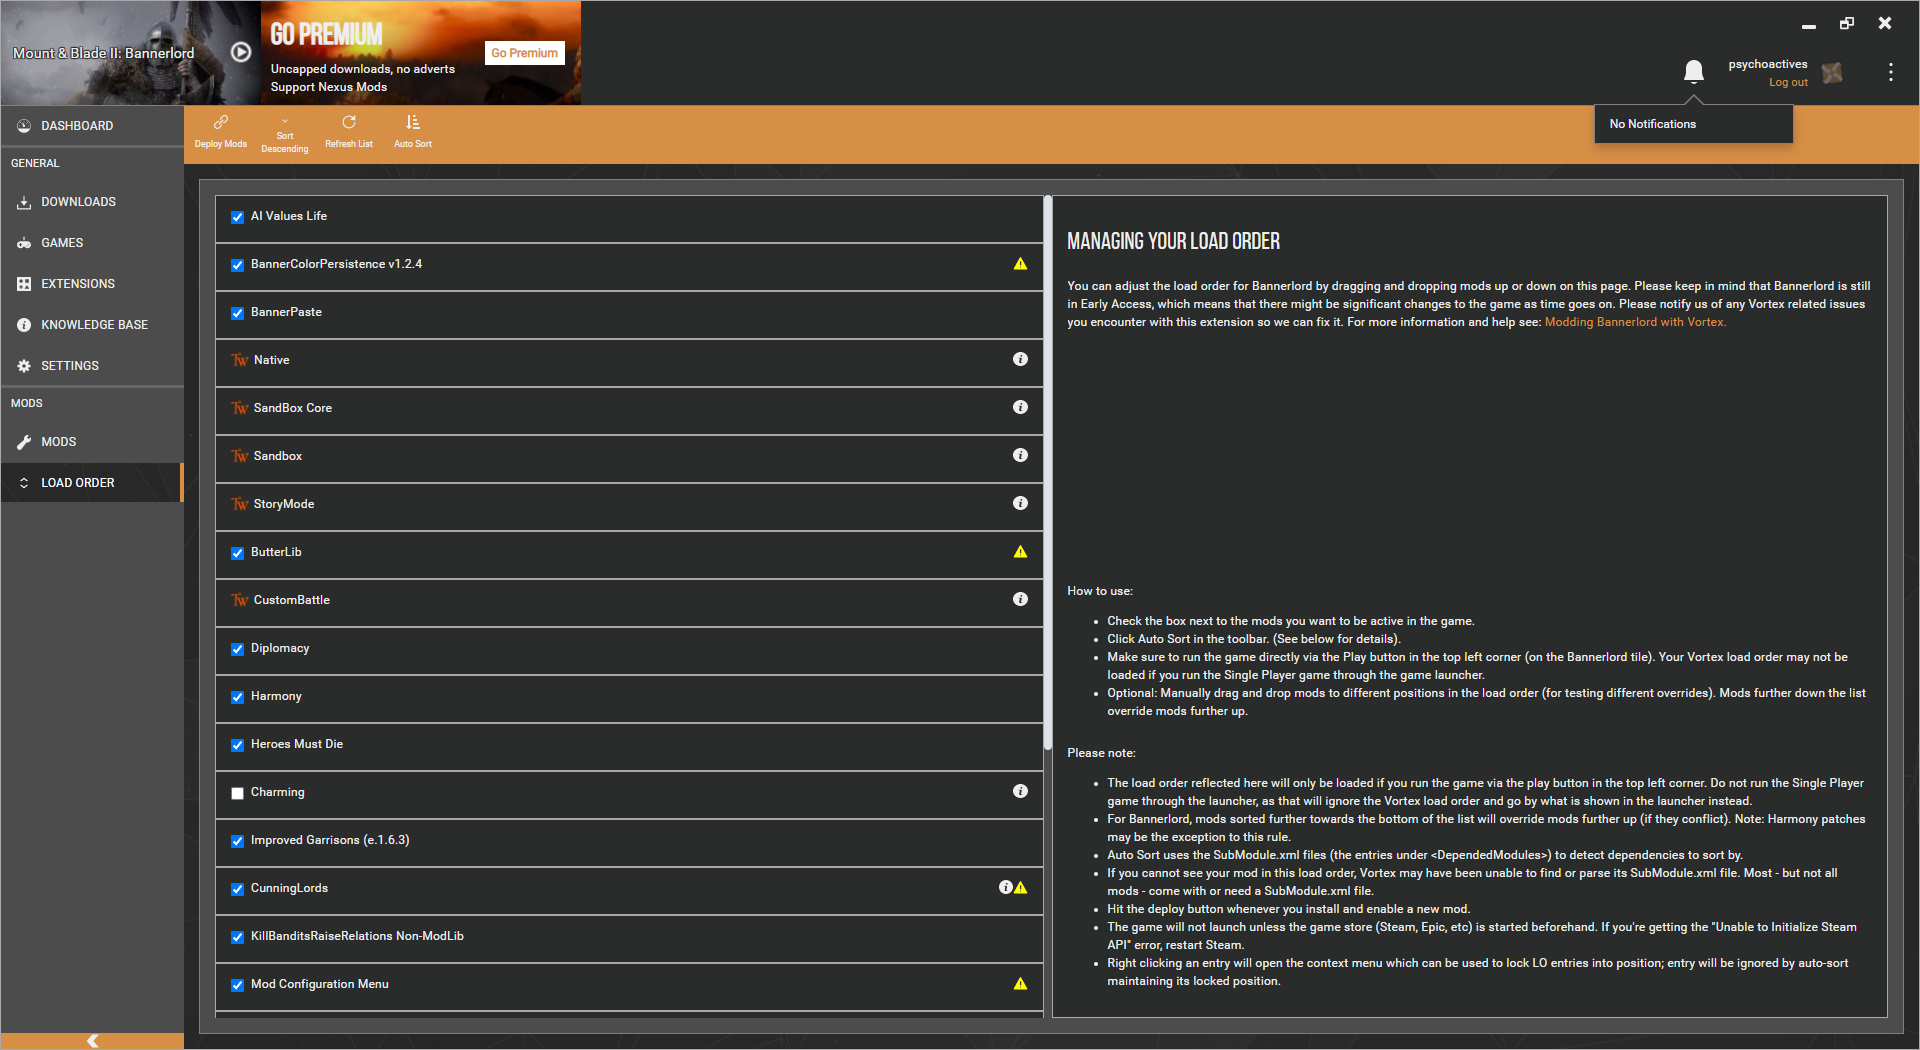The height and width of the screenshot is (1050, 1920).
Task: Toggle the Sort Descending order button
Action: point(285,136)
